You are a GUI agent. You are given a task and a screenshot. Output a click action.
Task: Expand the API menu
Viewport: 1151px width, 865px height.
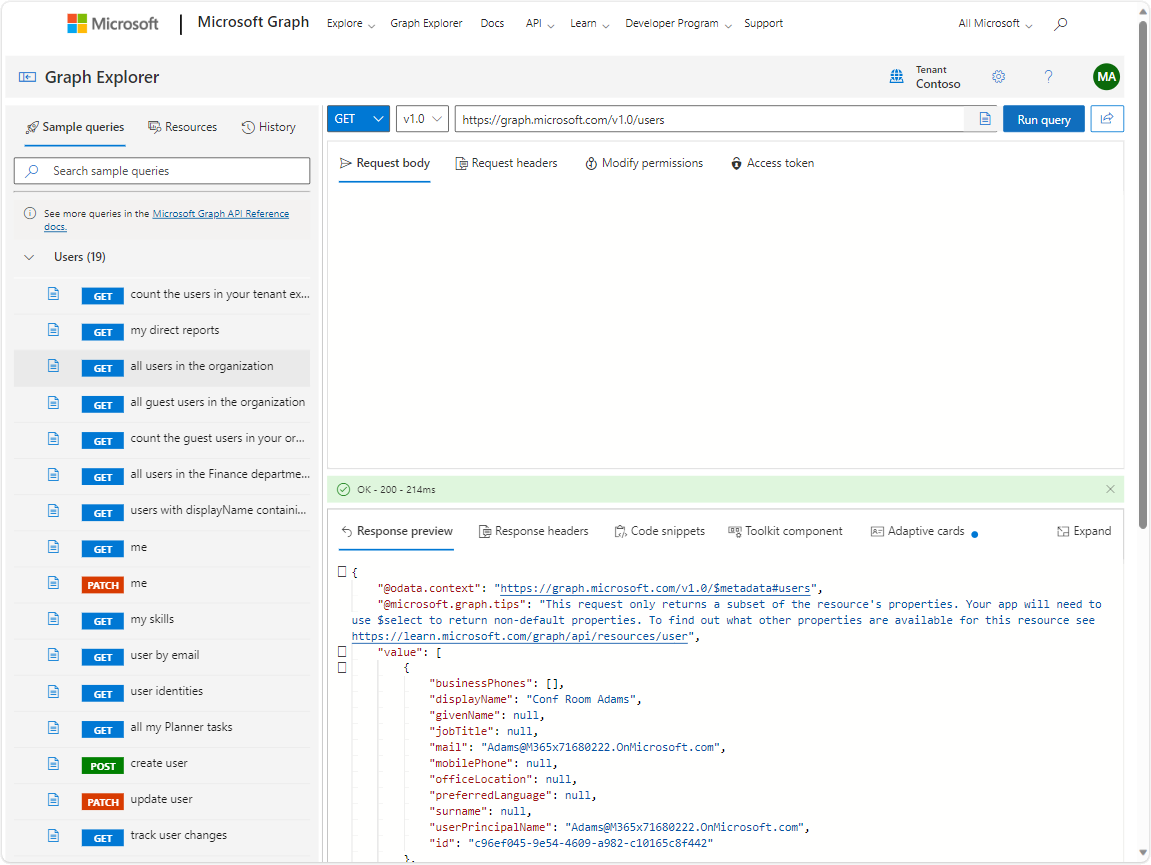coord(540,23)
